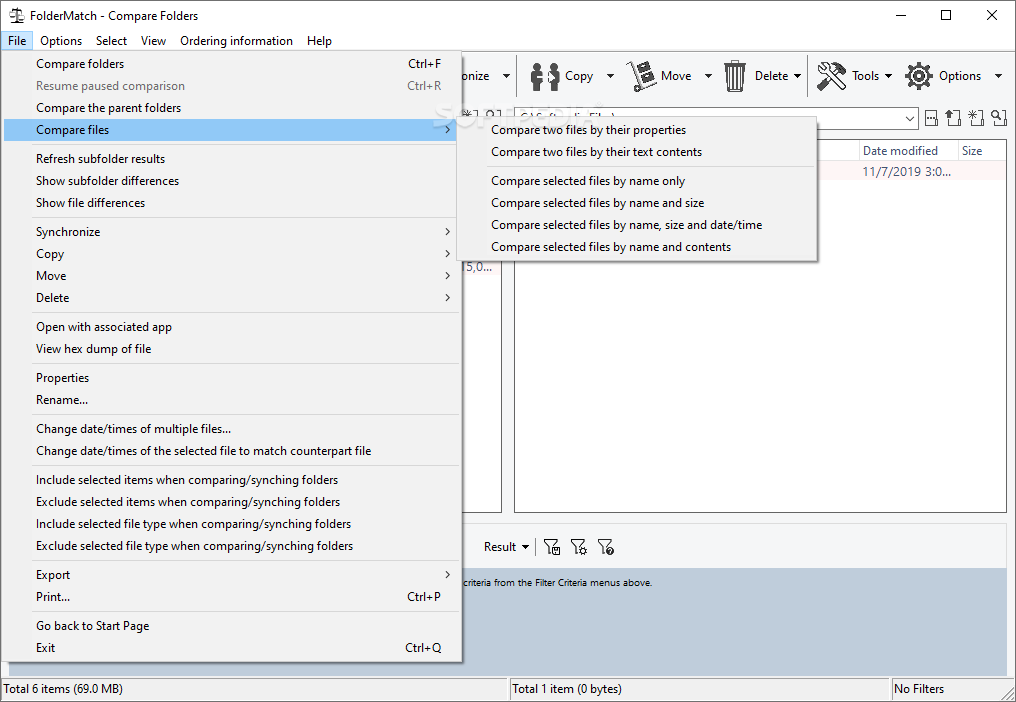Open the Select menu in menu bar

[111, 41]
